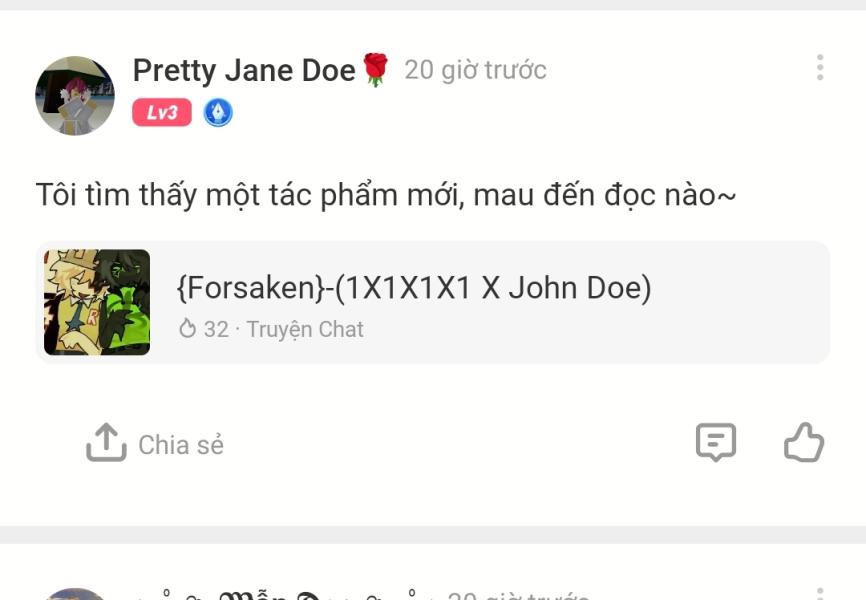Tap the share upload arrow icon
Image resolution: width=866 pixels, height=600 pixels.
[x=107, y=442]
